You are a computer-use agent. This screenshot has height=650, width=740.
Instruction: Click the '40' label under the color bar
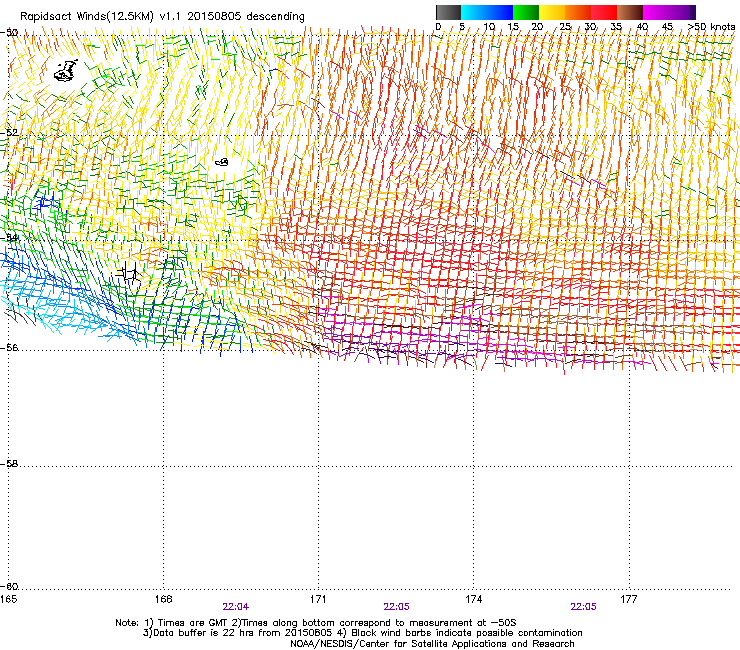pos(642,27)
